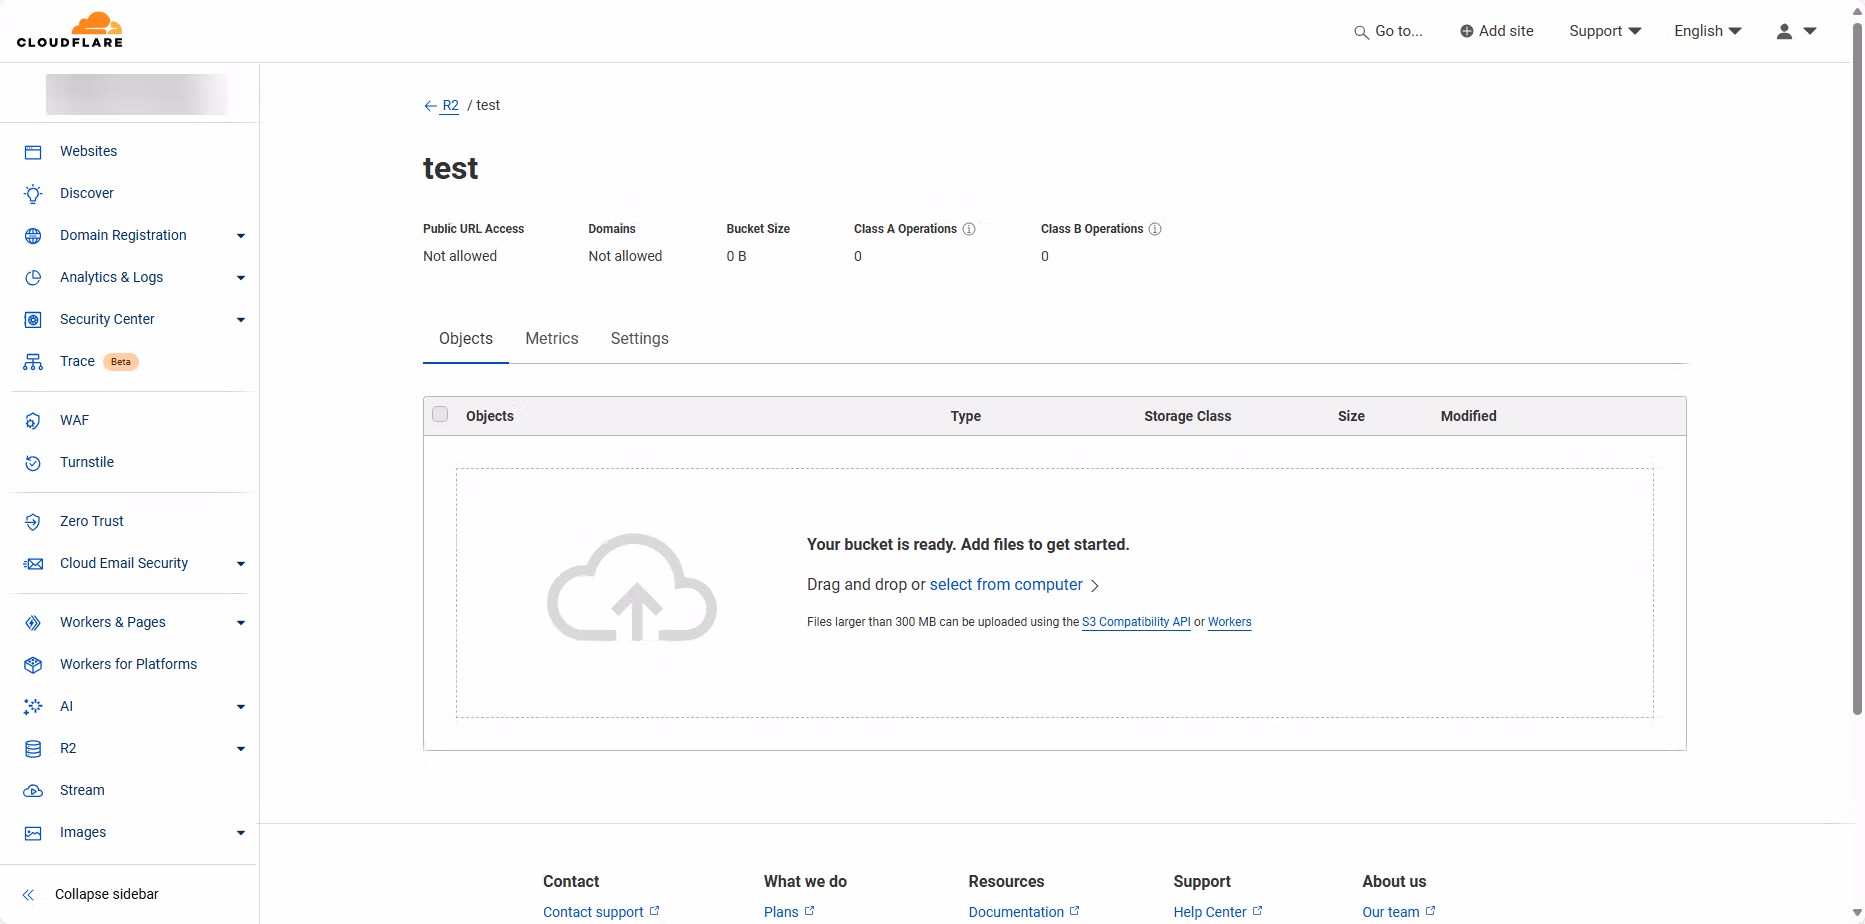Screen dimensions: 1865x924
Task: Open the Workers upload link
Action: [x=1230, y=622]
